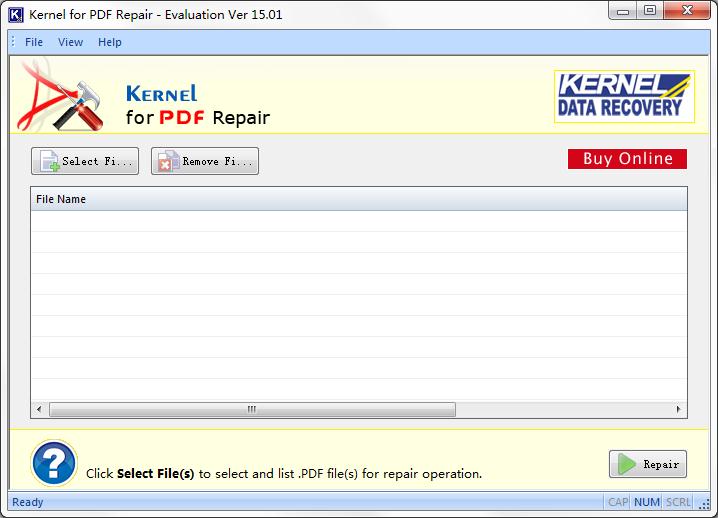The width and height of the screenshot is (718, 518).
Task: Close the Kernel PDF Repair window
Action: pyautogui.click(x=687, y=11)
